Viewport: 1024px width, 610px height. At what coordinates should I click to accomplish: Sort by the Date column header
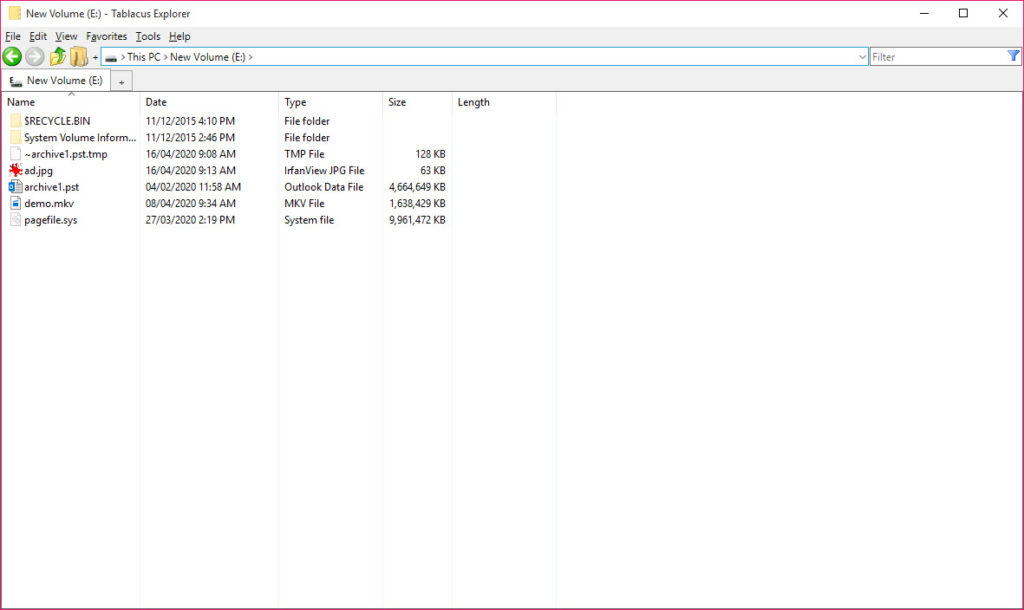209,102
